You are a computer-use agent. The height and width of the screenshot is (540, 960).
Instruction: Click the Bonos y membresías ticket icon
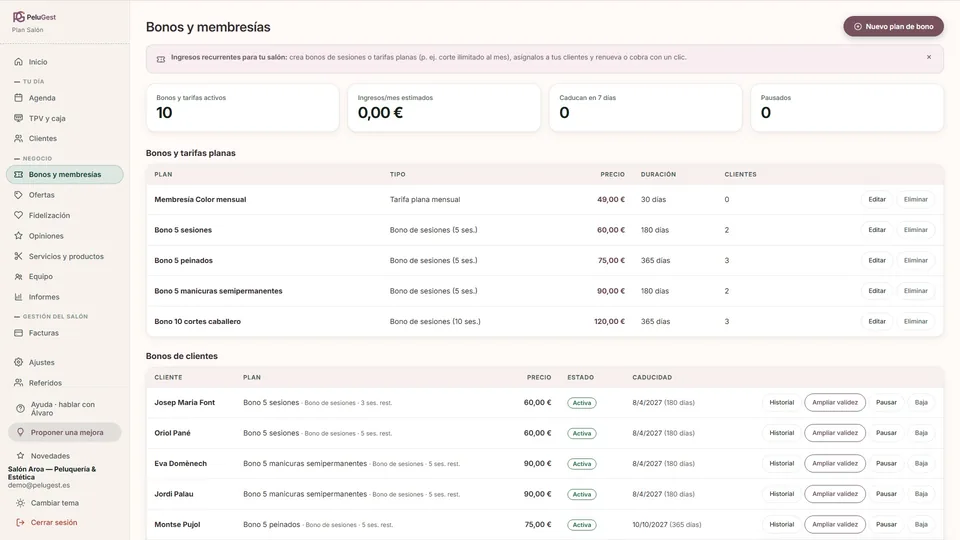[x=18, y=174]
